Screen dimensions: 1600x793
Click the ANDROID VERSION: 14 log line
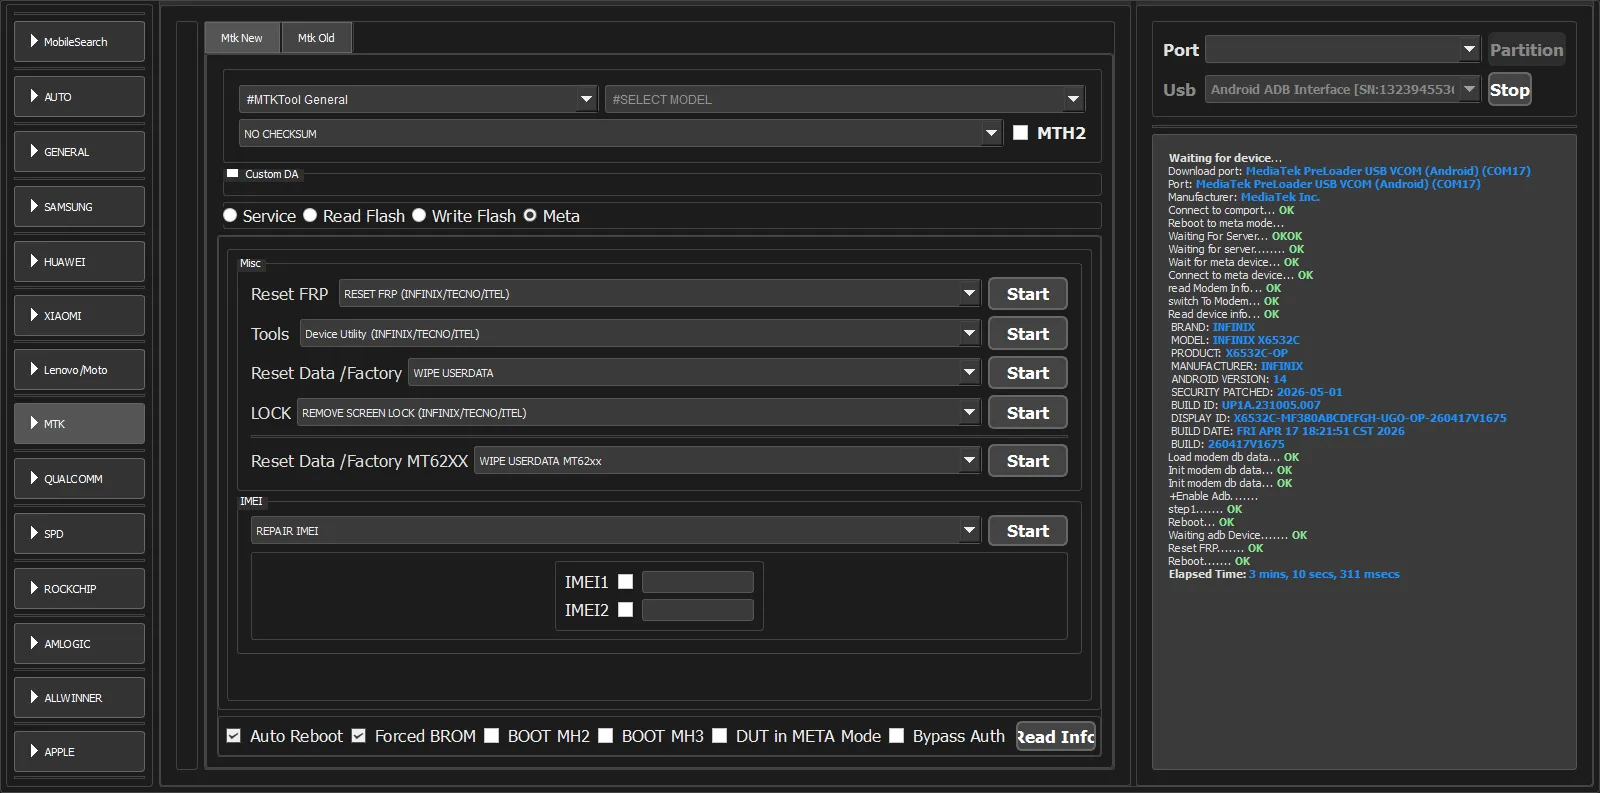[x=1229, y=379]
